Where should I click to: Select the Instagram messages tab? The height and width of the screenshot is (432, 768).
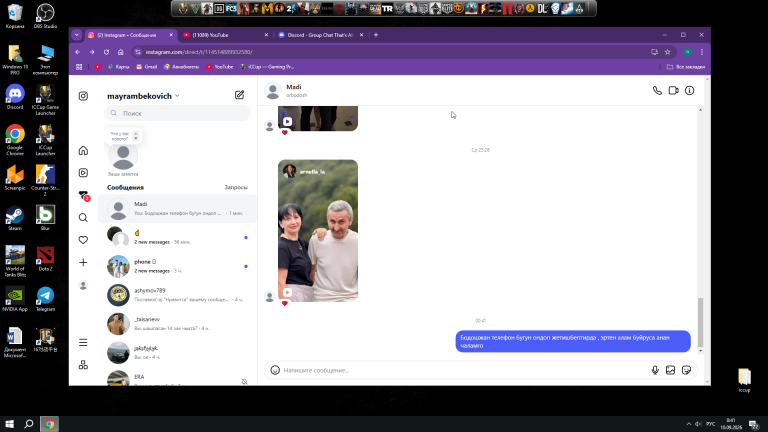tap(130, 35)
